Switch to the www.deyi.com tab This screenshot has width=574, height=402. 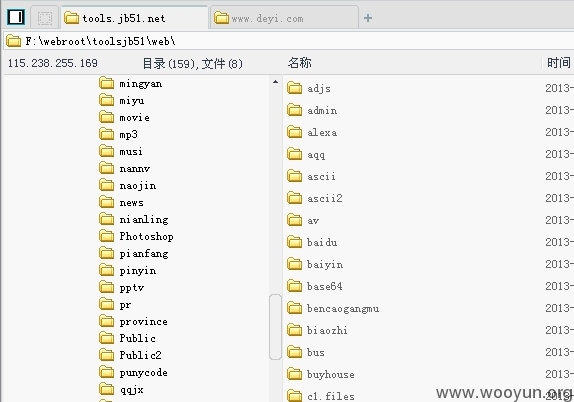(x=284, y=18)
